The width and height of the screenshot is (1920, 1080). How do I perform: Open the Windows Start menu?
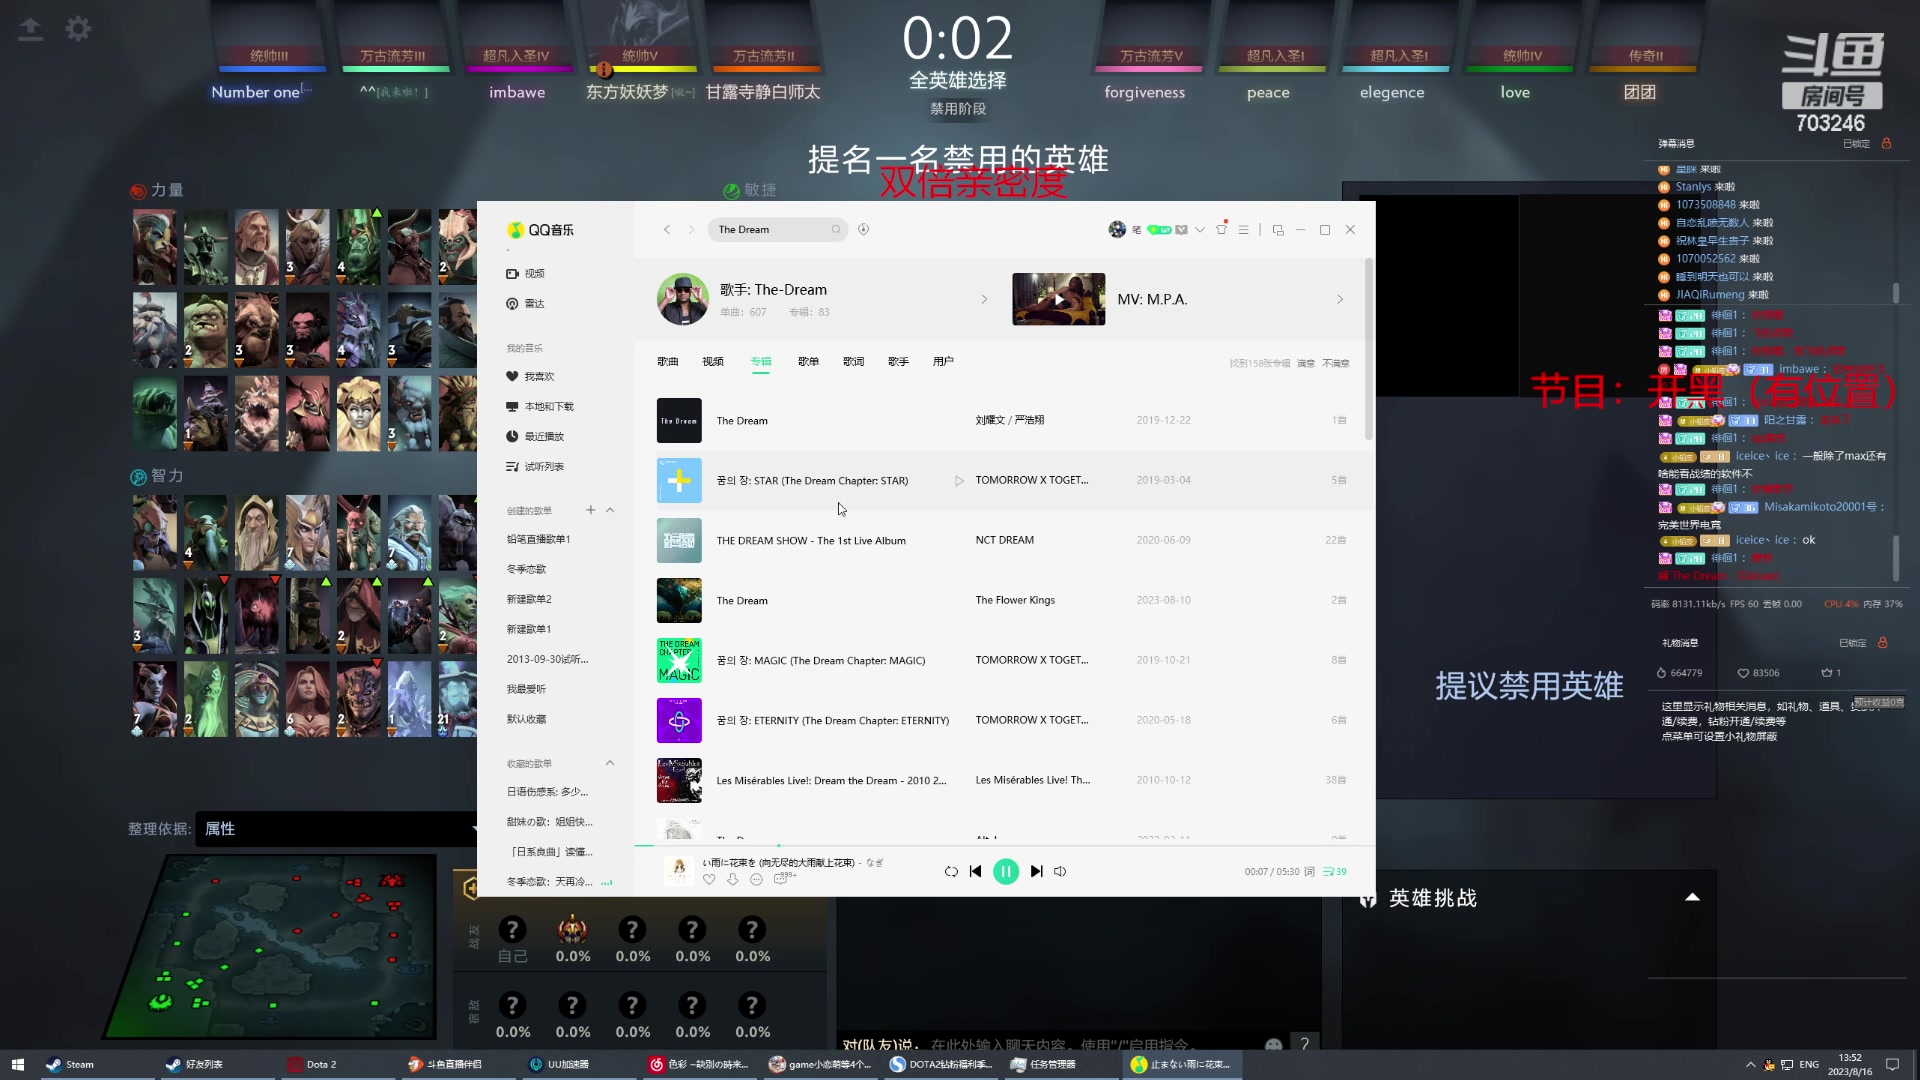[x=17, y=1064]
